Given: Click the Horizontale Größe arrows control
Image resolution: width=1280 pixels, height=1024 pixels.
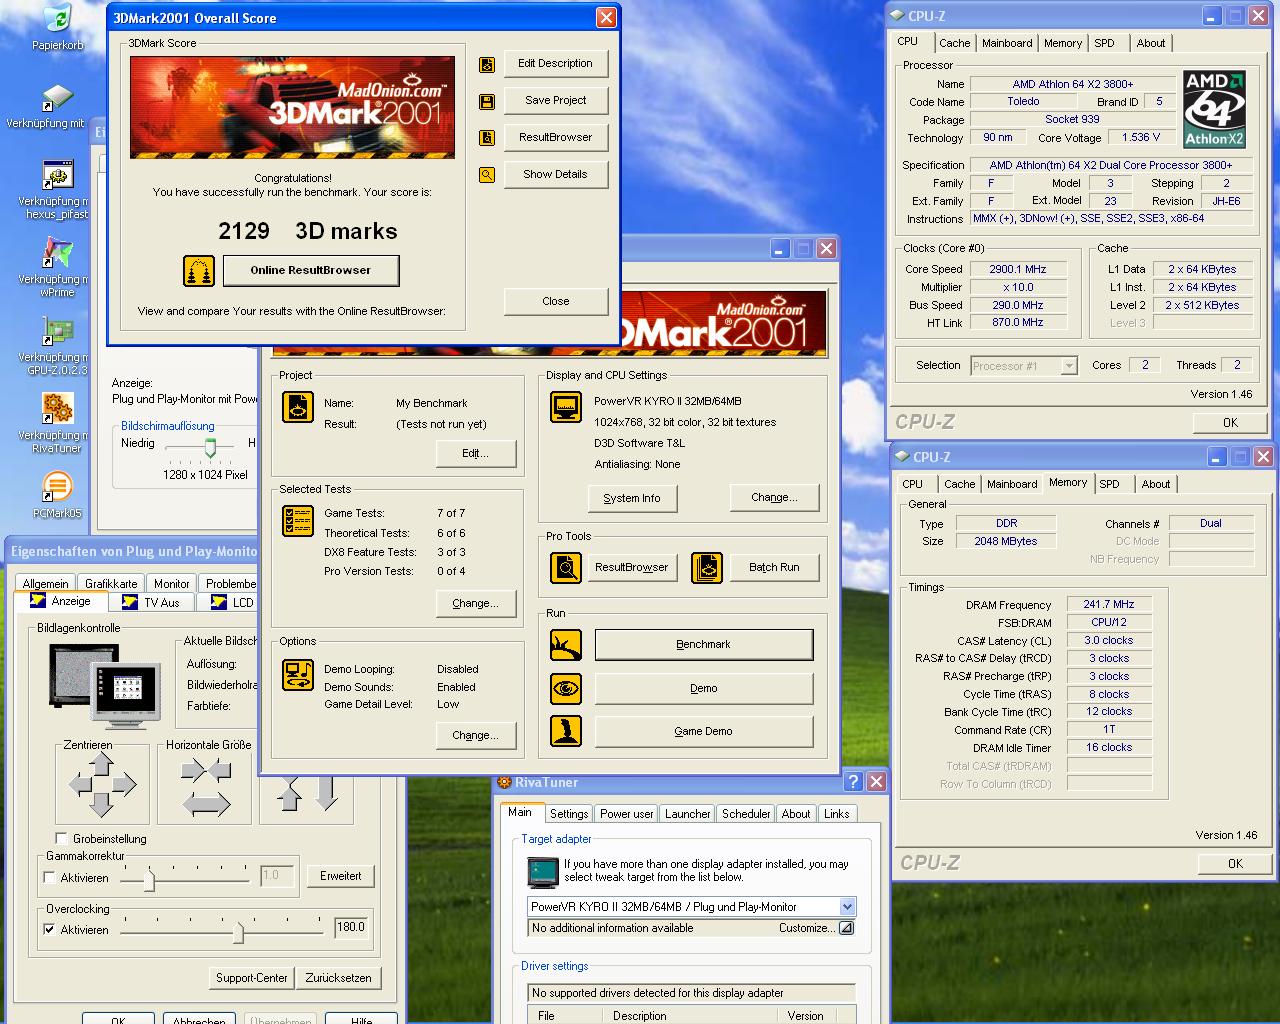Looking at the screenshot, I should pos(206,785).
